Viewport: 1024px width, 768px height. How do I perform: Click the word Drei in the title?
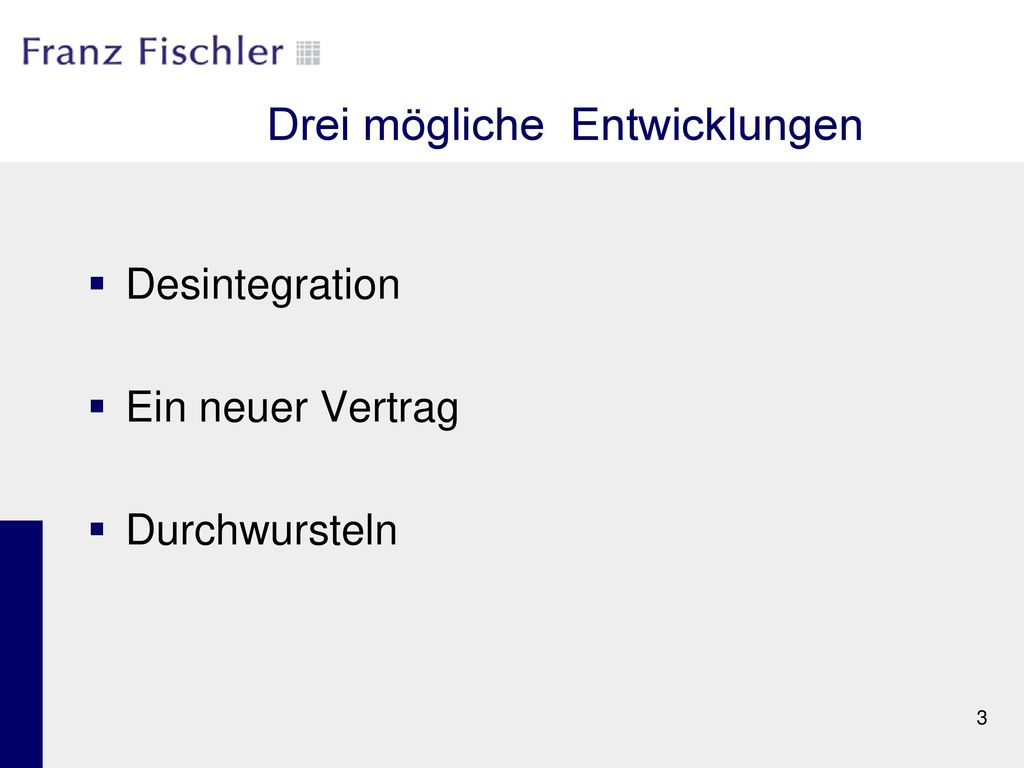tap(308, 124)
